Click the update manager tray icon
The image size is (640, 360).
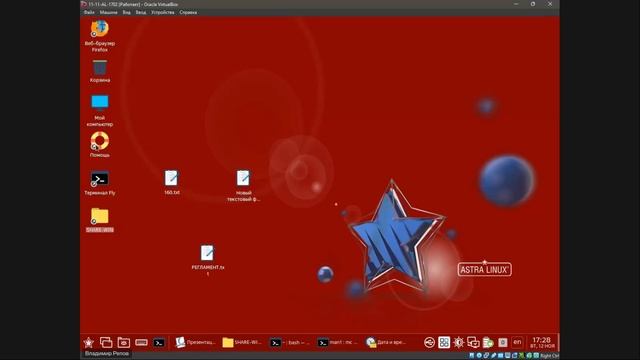point(488,342)
